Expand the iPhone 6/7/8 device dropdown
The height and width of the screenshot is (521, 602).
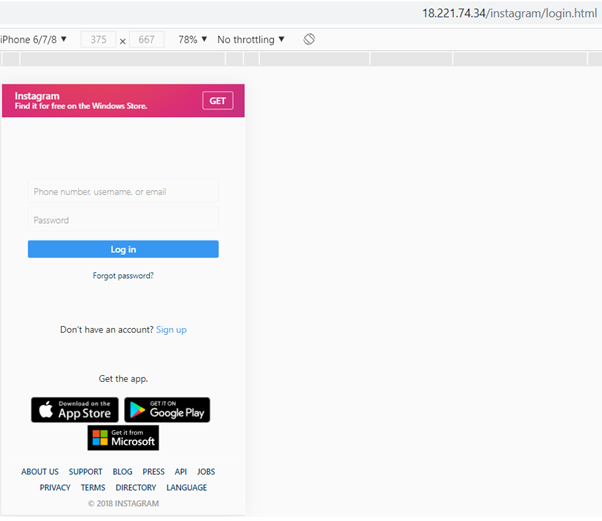[34, 40]
